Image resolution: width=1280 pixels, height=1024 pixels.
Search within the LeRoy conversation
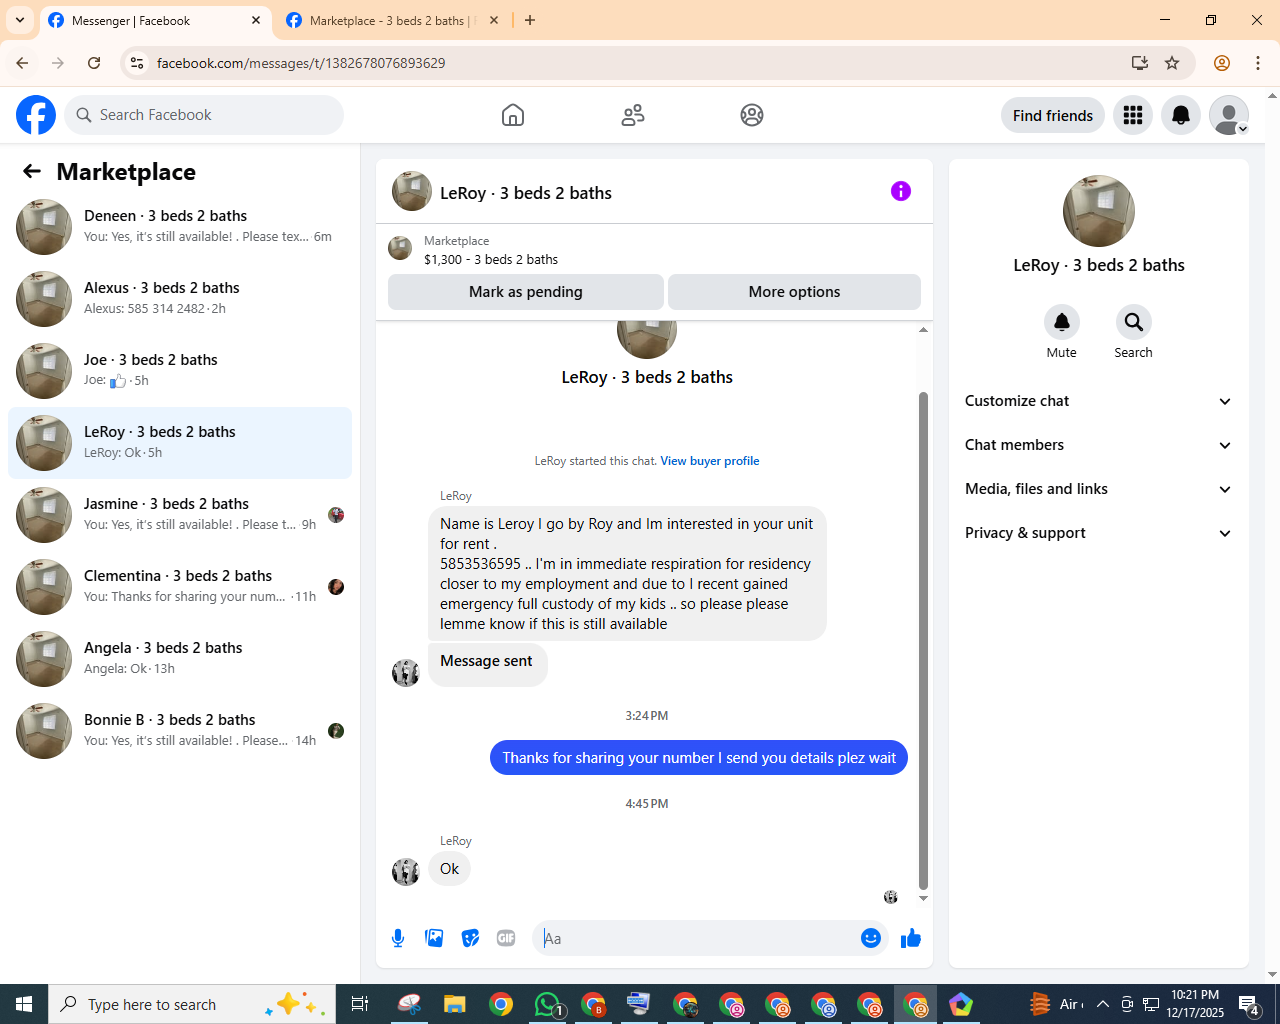pos(1133,322)
